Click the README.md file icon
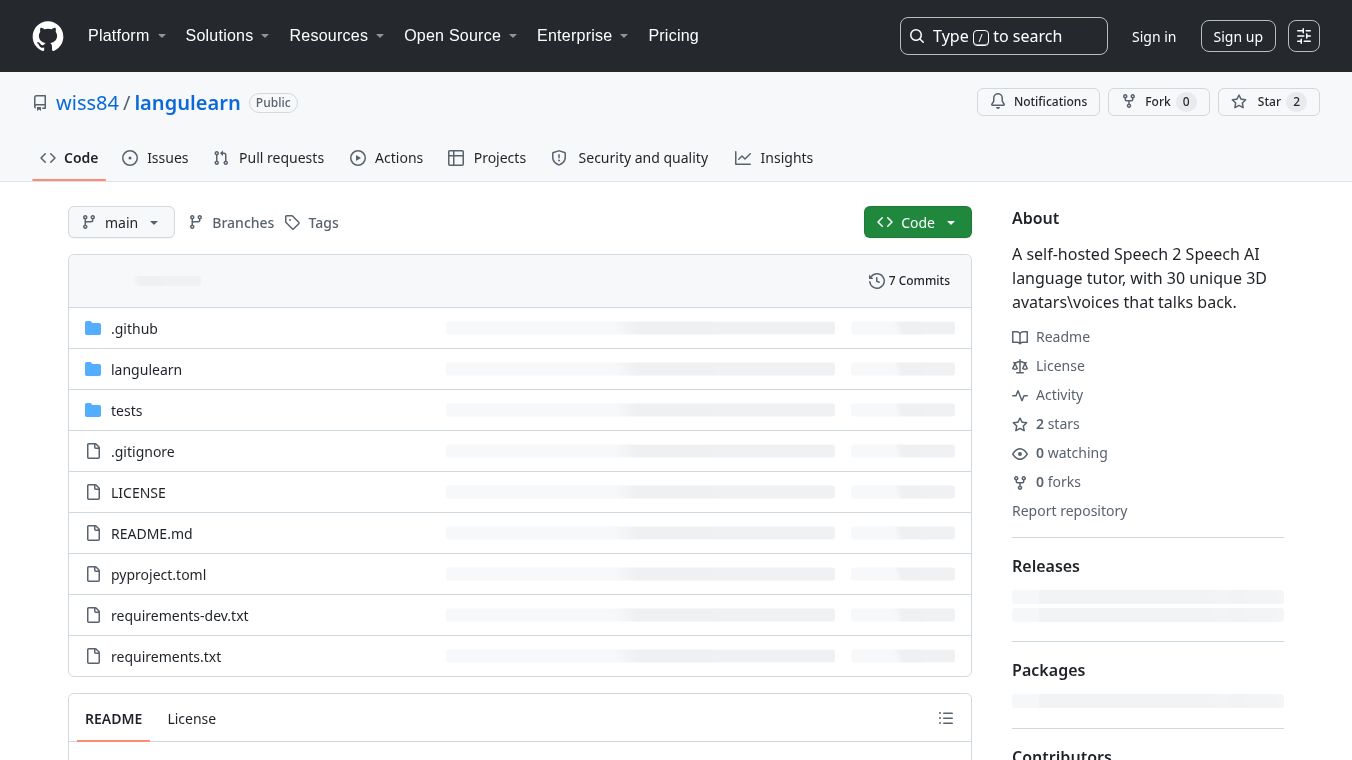 click(93, 533)
